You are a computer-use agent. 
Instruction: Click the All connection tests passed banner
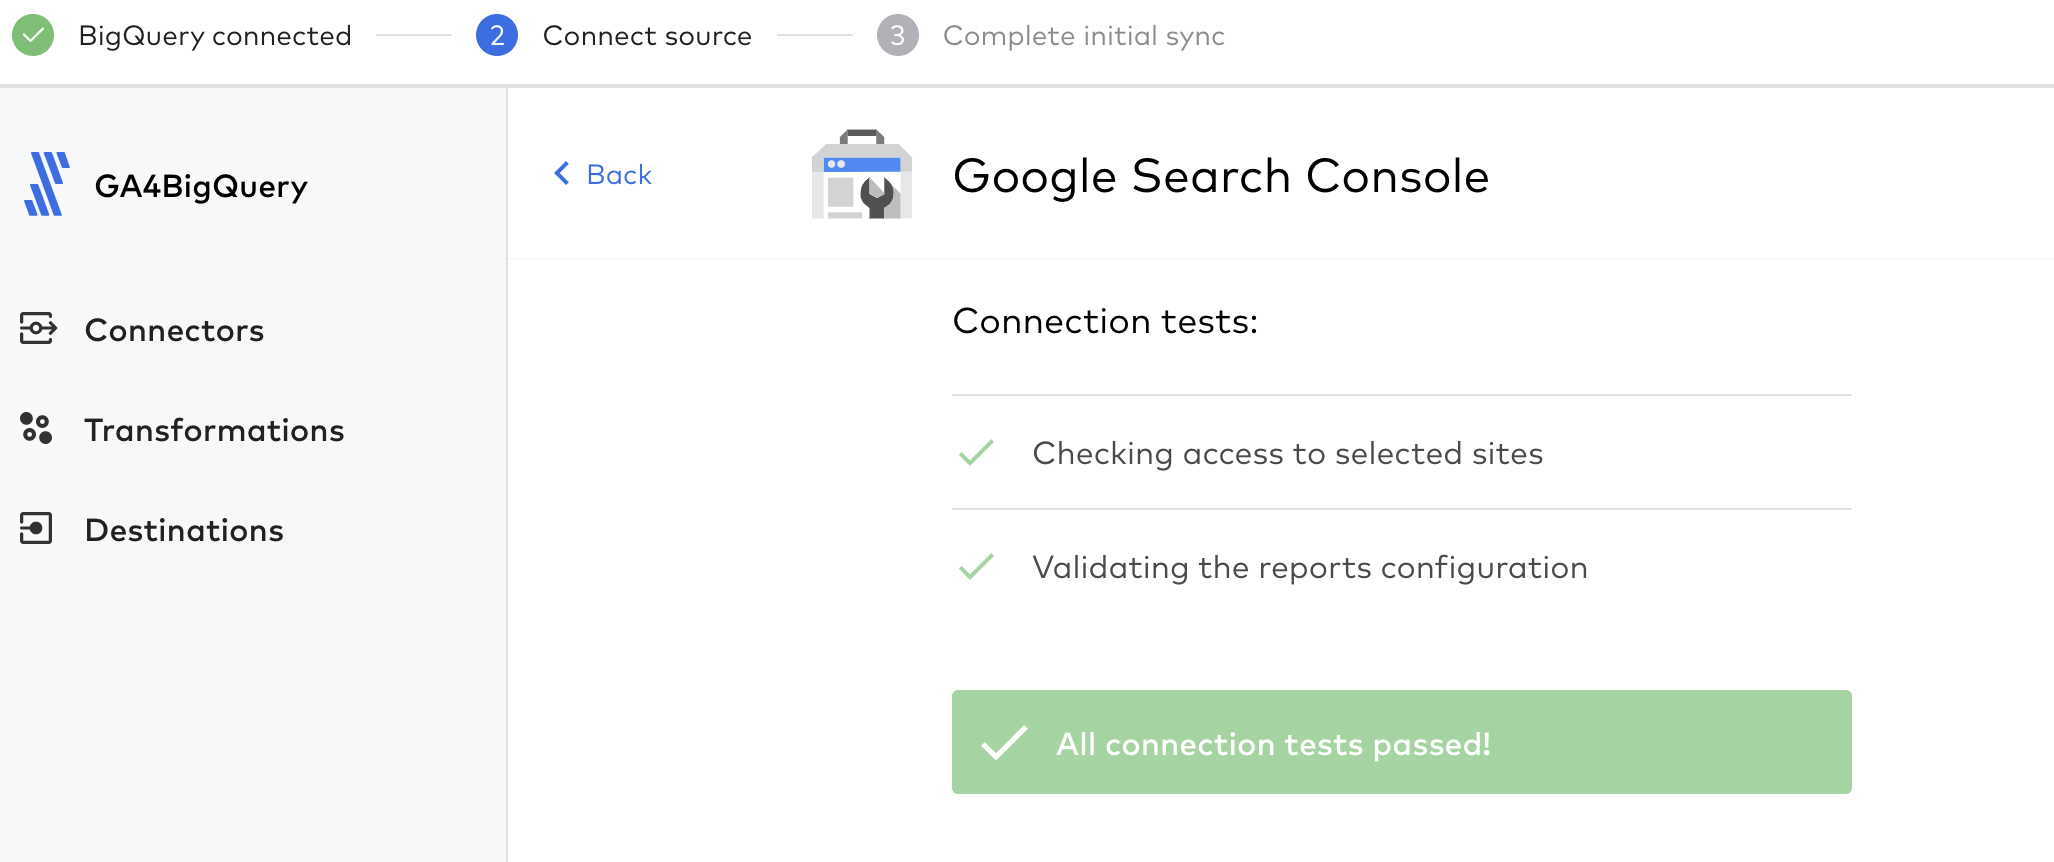(1402, 742)
